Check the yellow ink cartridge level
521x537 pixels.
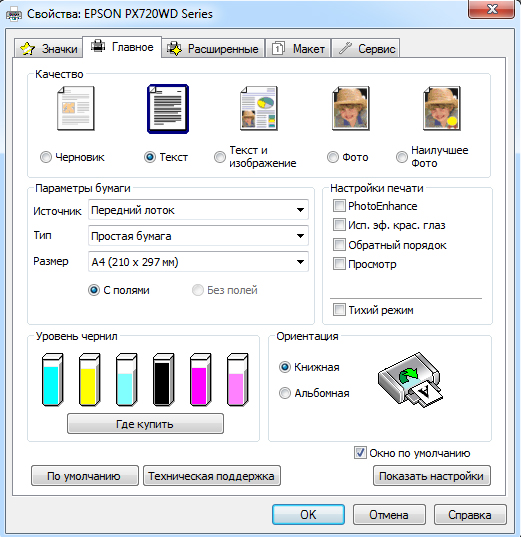89,380
